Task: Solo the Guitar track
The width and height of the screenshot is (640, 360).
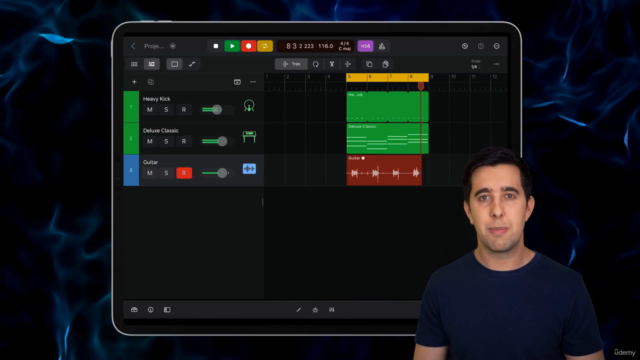Action: (x=166, y=173)
